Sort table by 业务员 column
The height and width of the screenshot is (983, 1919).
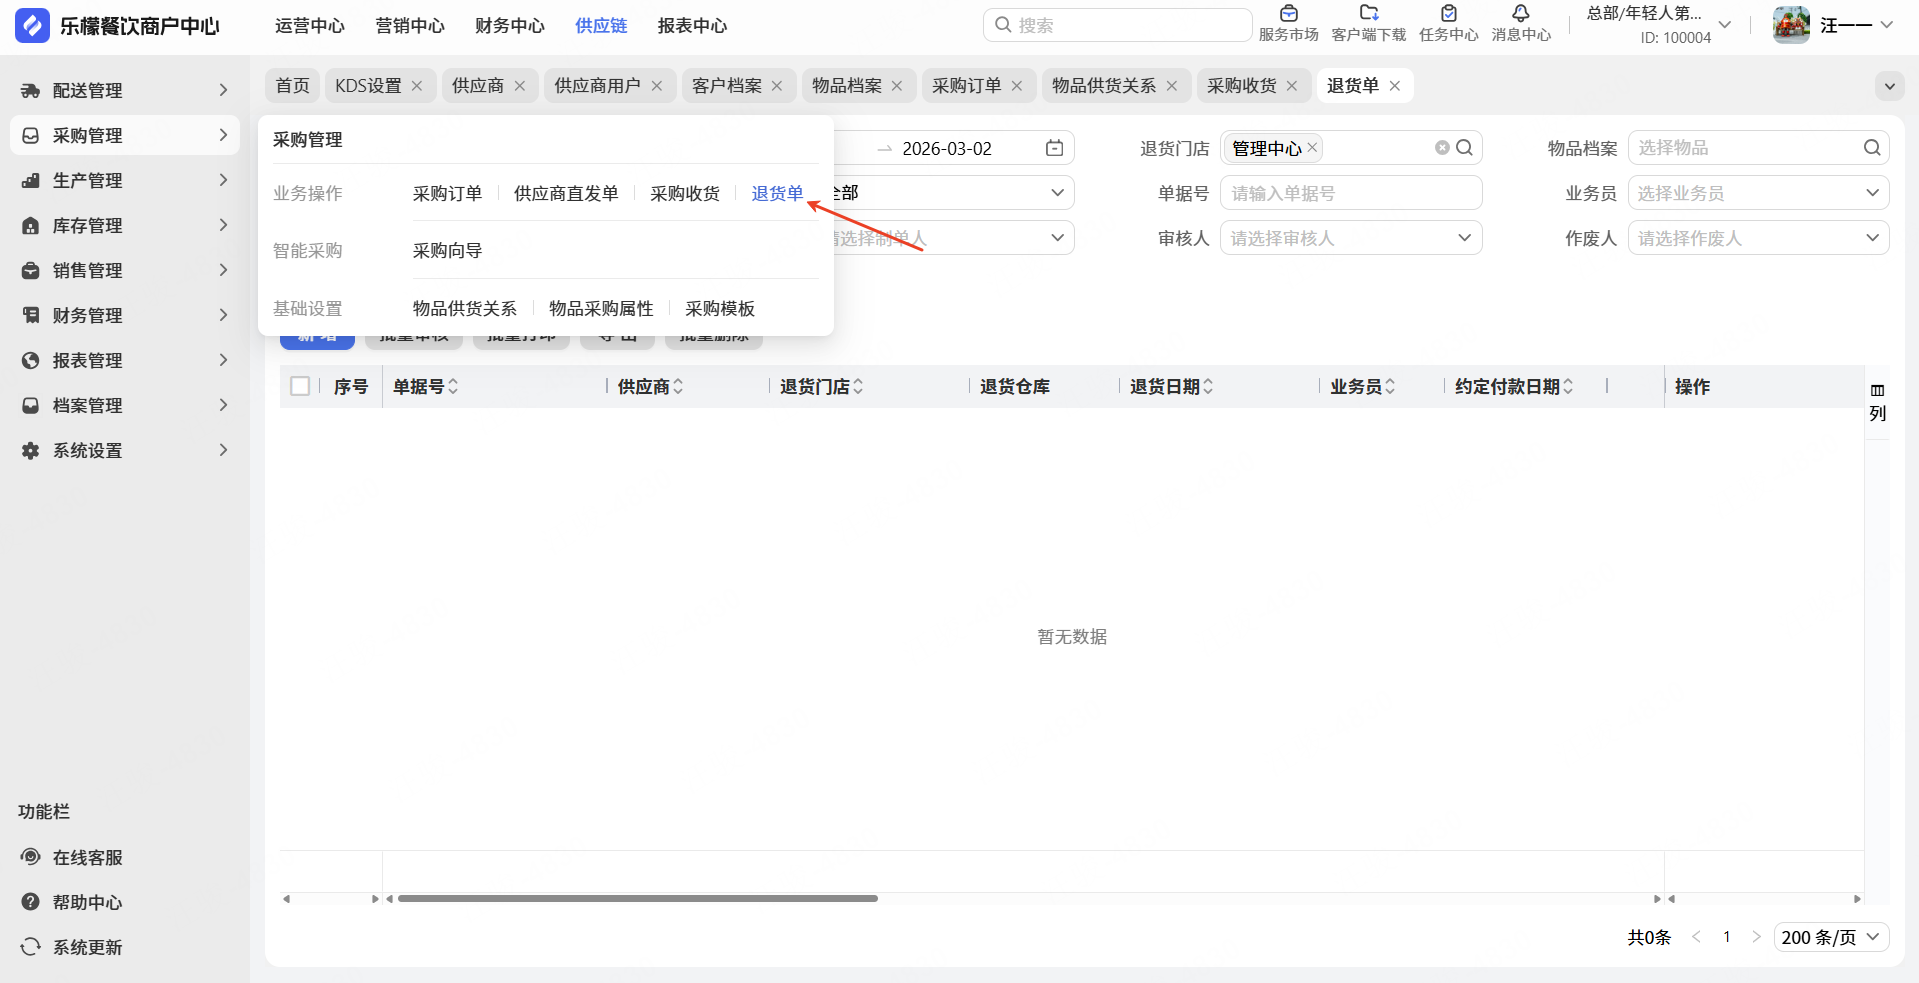(x=1390, y=386)
